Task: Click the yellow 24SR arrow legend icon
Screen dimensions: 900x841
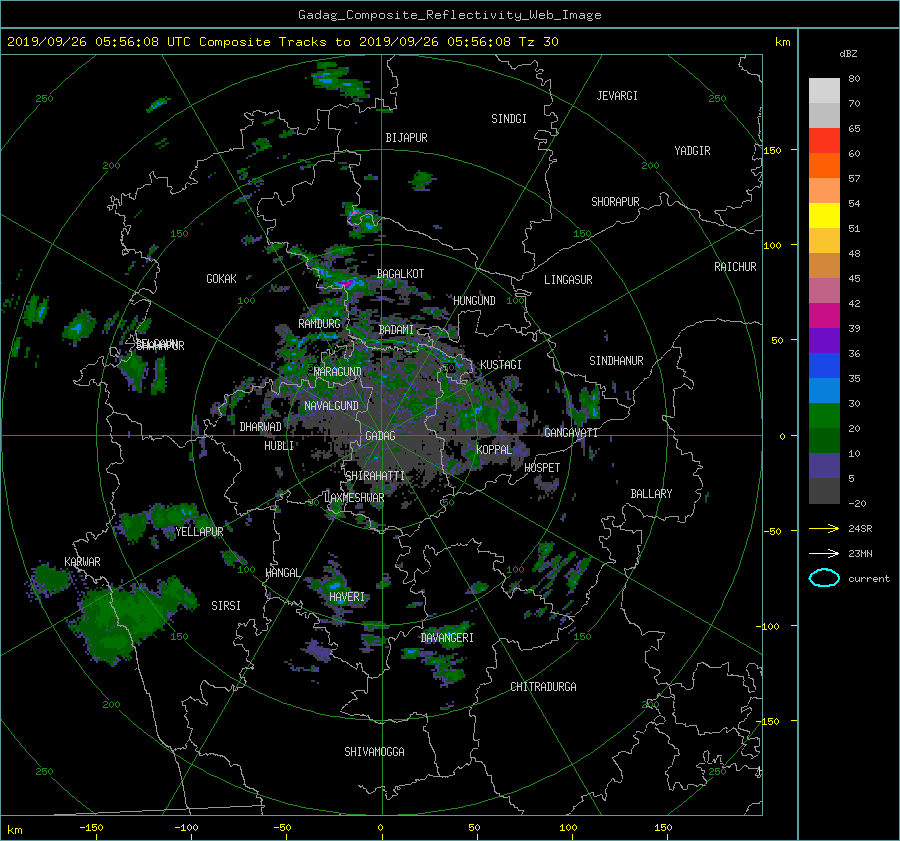Action: click(x=824, y=528)
